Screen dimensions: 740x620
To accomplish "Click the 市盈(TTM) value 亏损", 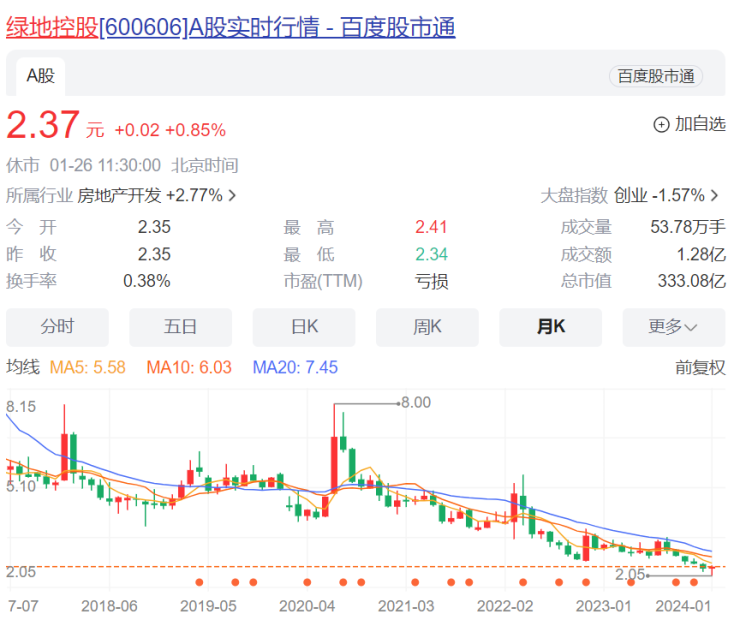I will coord(431,282).
